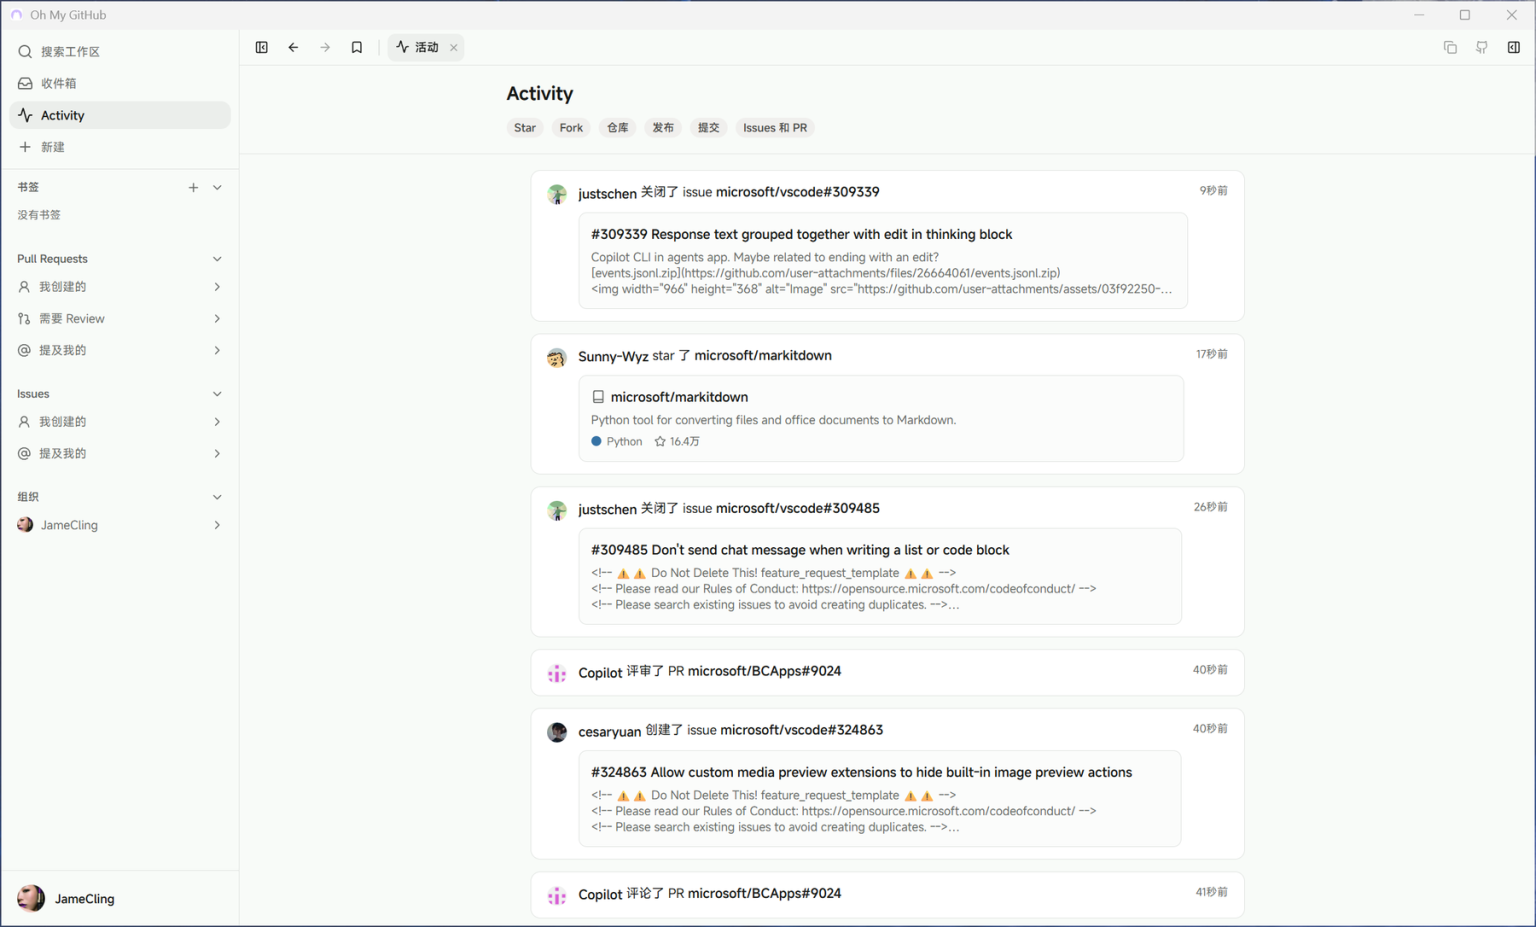Open the microsoft/vscode#324863 issue link
This screenshot has width=1536, height=927.
[x=802, y=730]
